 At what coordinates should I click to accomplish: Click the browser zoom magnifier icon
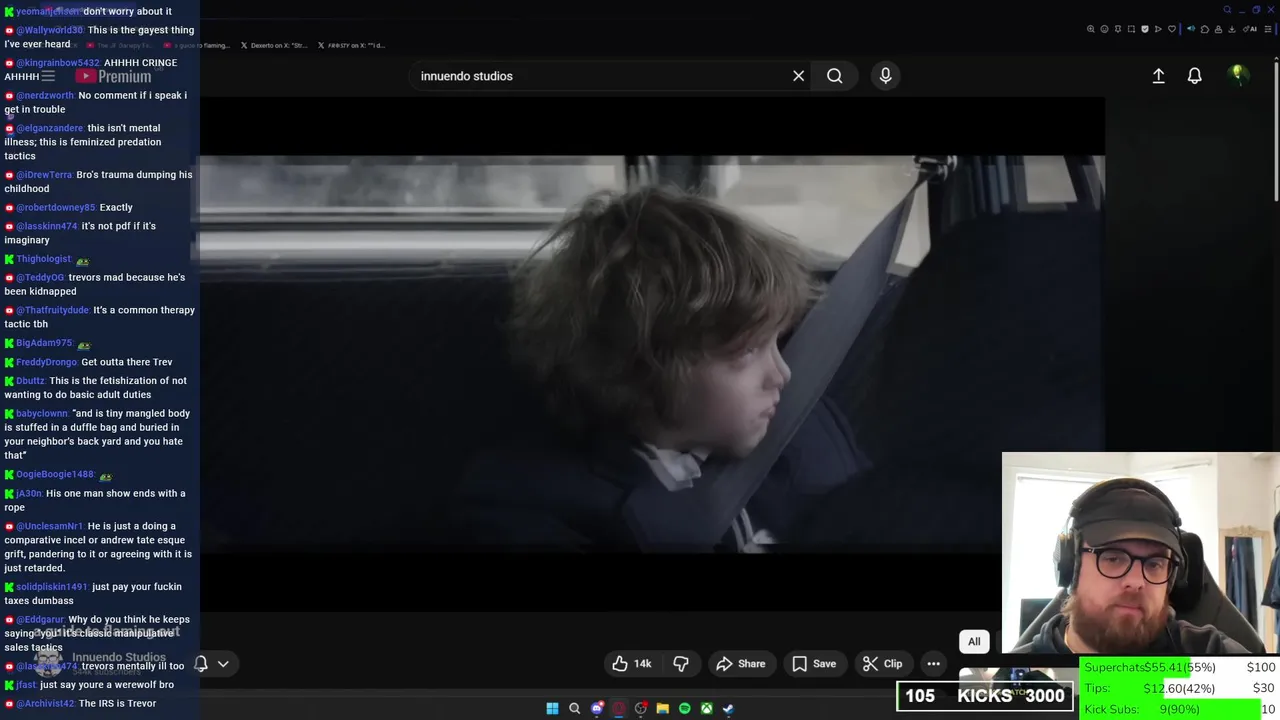click(x=1090, y=29)
